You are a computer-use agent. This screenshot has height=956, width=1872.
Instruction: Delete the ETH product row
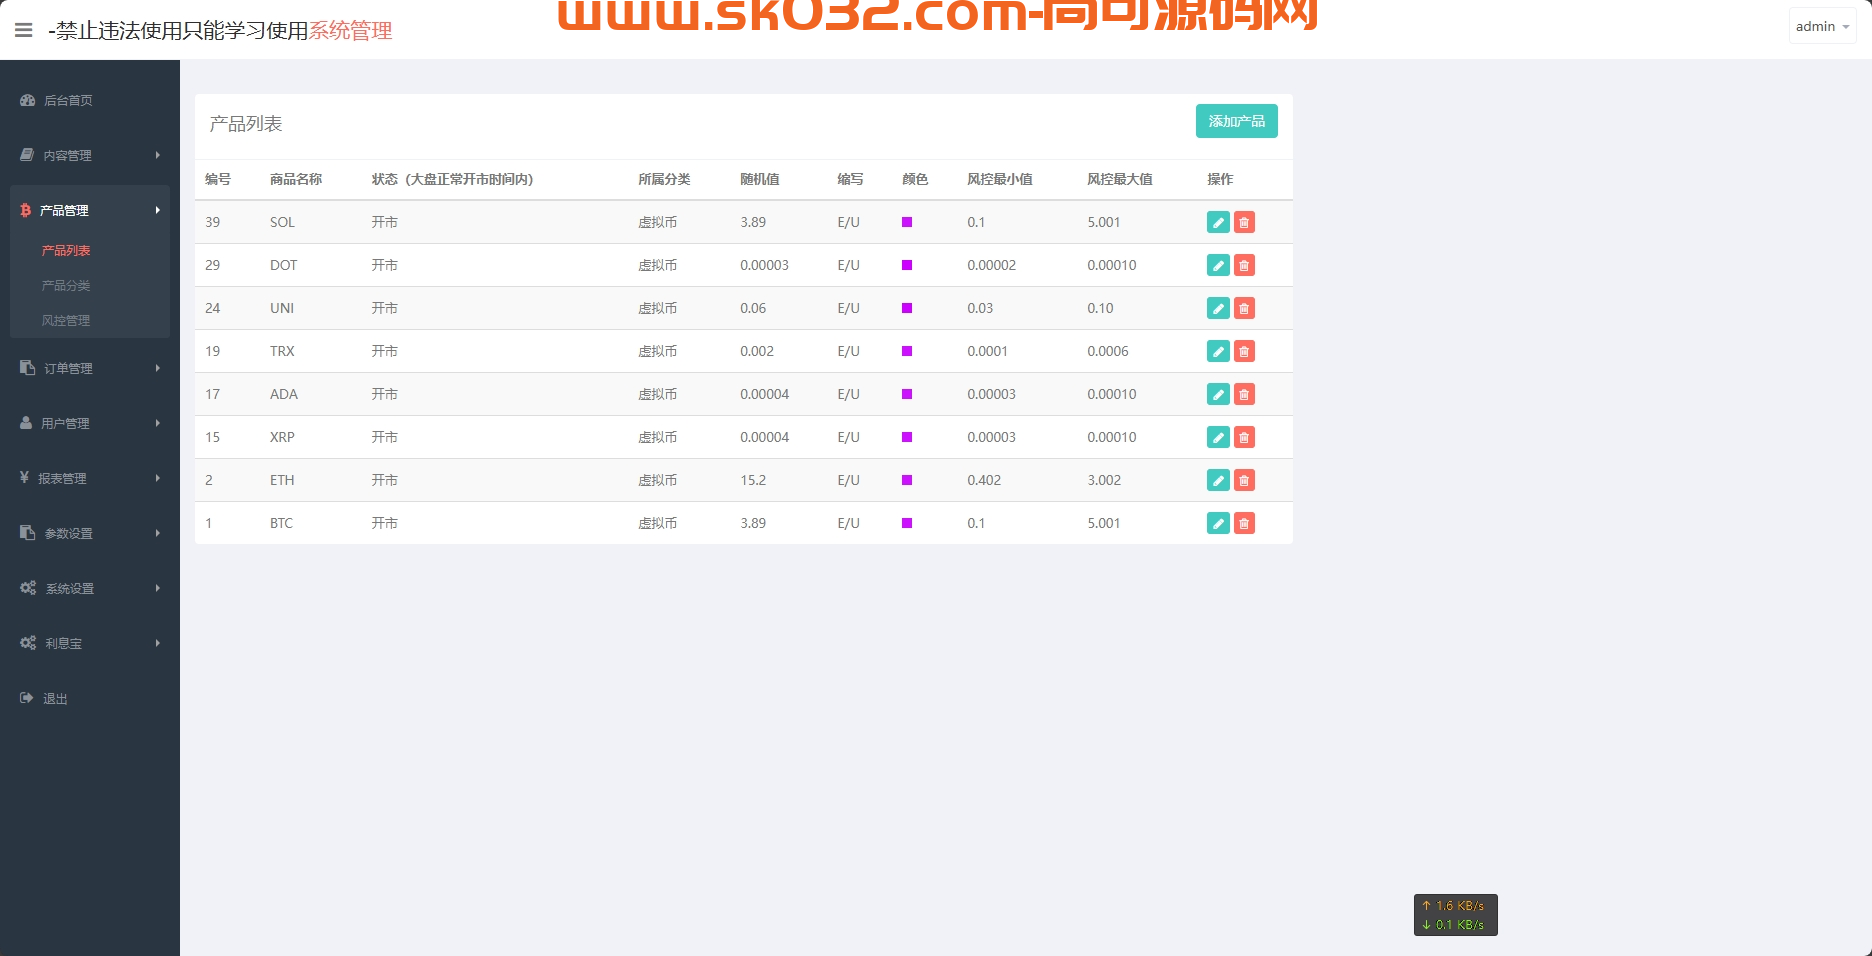pyautogui.click(x=1244, y=480)
